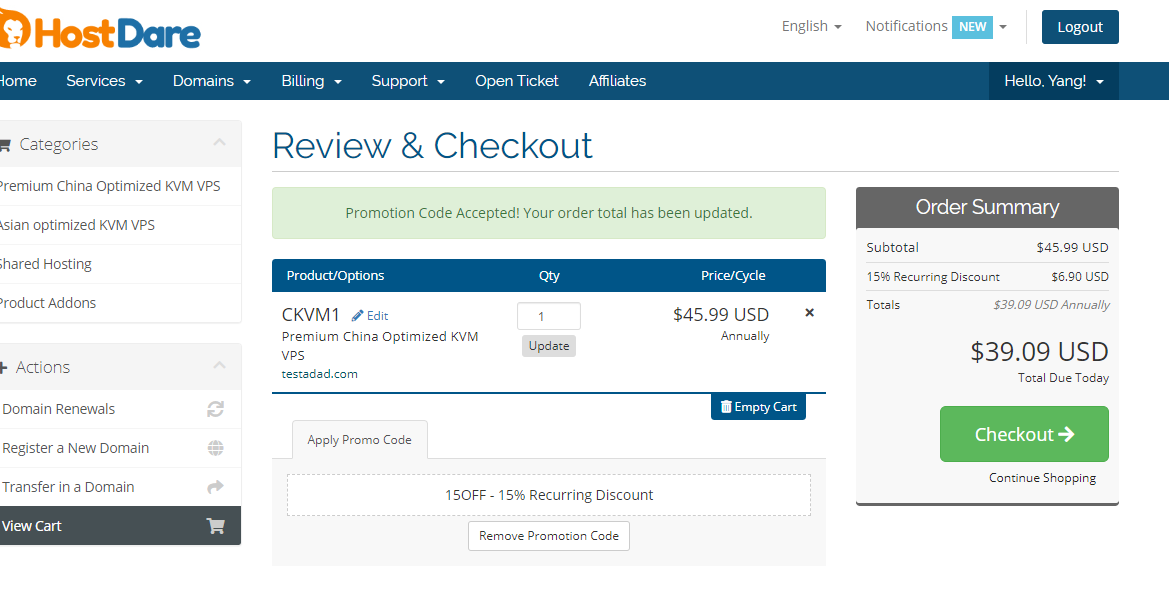1169x590 pixels.
Task: Click the green Checkout button
Action: 1023,434
